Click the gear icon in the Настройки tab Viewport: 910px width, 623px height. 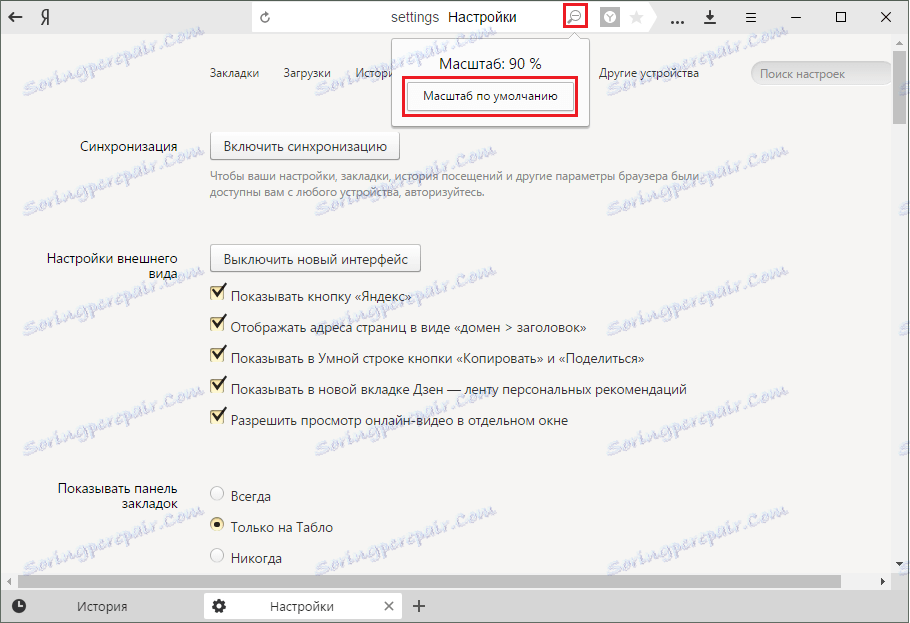click(219, 606)
